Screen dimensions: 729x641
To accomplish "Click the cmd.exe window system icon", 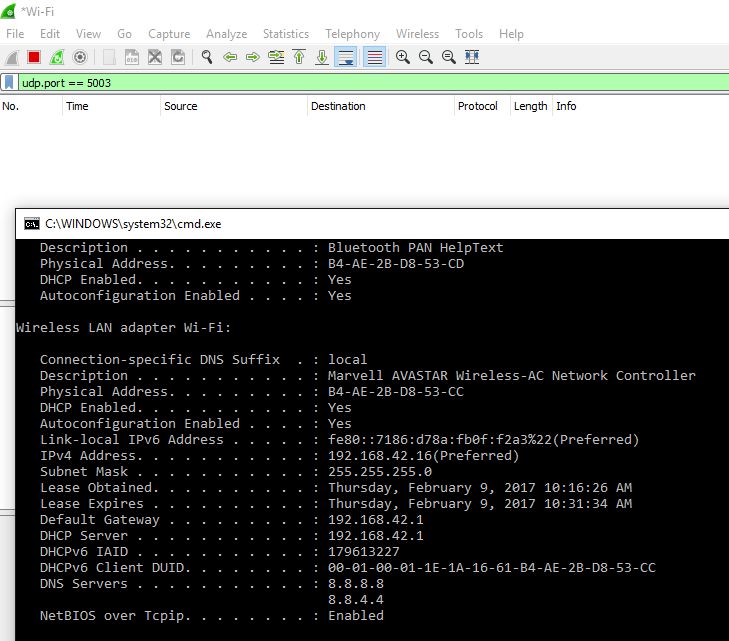I will [x=32, y=224].
